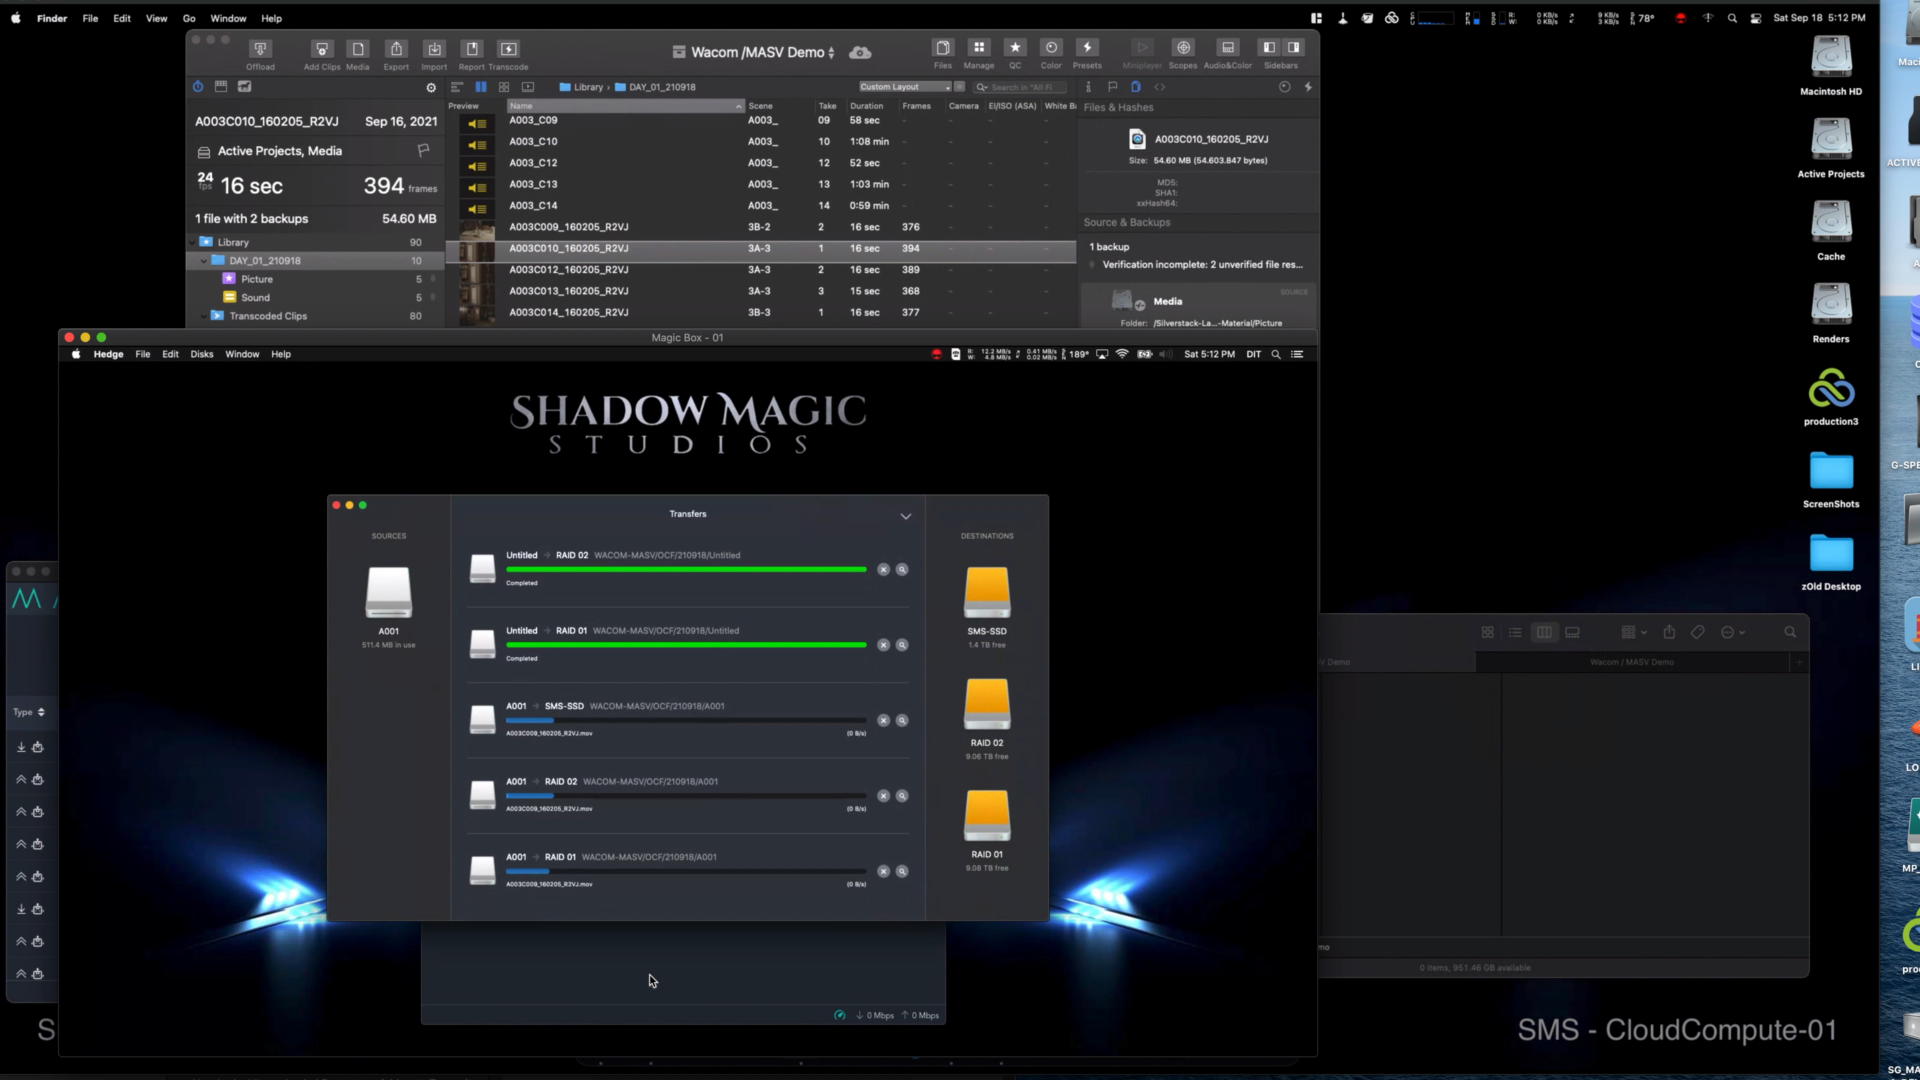Click the A001 to RAID 01 progress bar
This screenshot has height=1080, width=1920.
pyautogui.click(x=686, y=872)
